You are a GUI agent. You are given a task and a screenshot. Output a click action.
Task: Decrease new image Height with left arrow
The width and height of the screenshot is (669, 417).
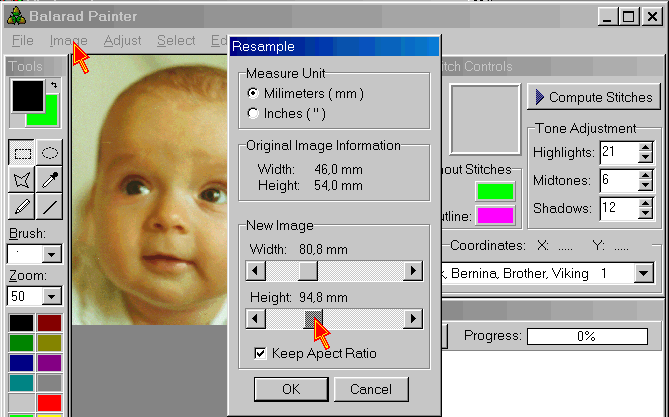point(256,319)
